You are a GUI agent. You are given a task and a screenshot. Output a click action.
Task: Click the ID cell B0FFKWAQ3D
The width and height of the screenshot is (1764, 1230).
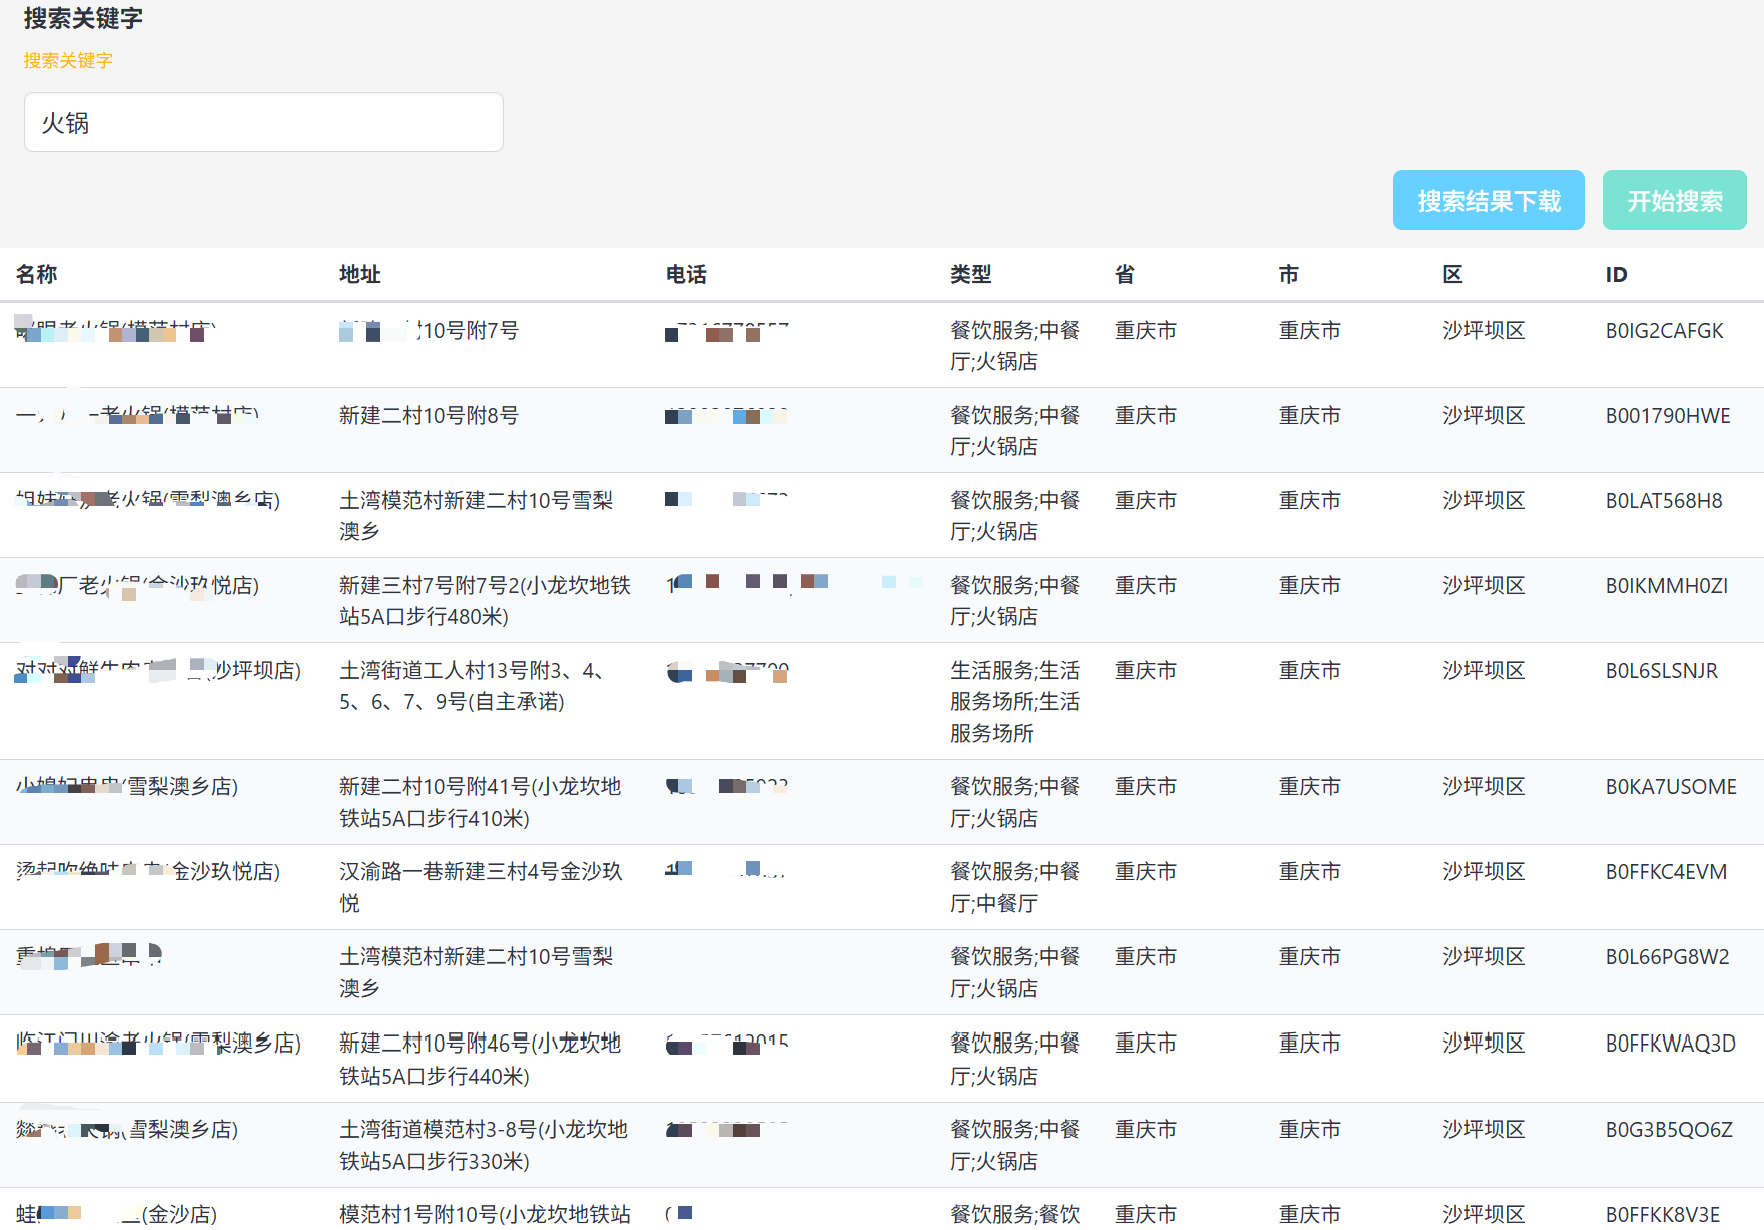1670,1044
